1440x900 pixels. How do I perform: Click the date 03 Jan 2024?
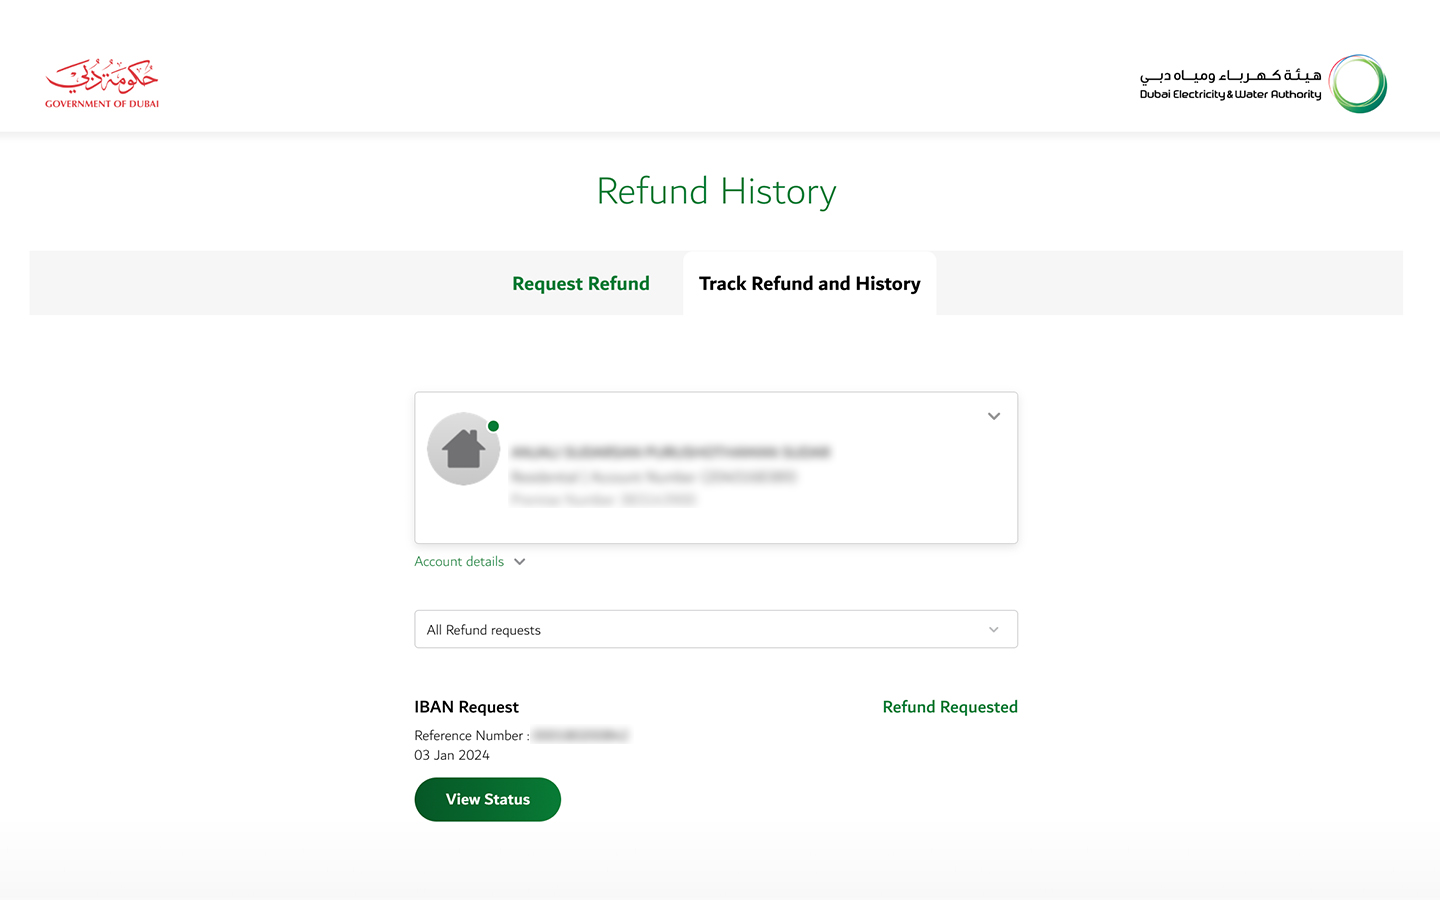pos(452,755)
